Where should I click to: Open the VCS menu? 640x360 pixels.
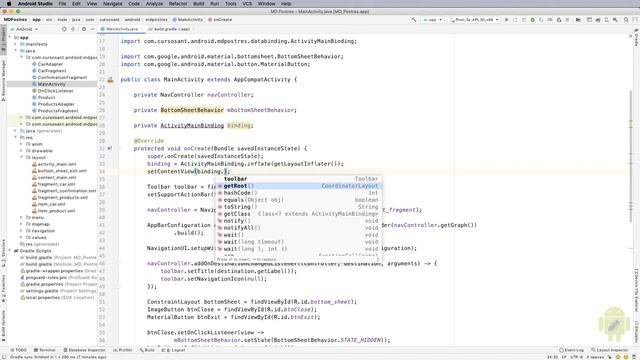(x=247, y=3)
